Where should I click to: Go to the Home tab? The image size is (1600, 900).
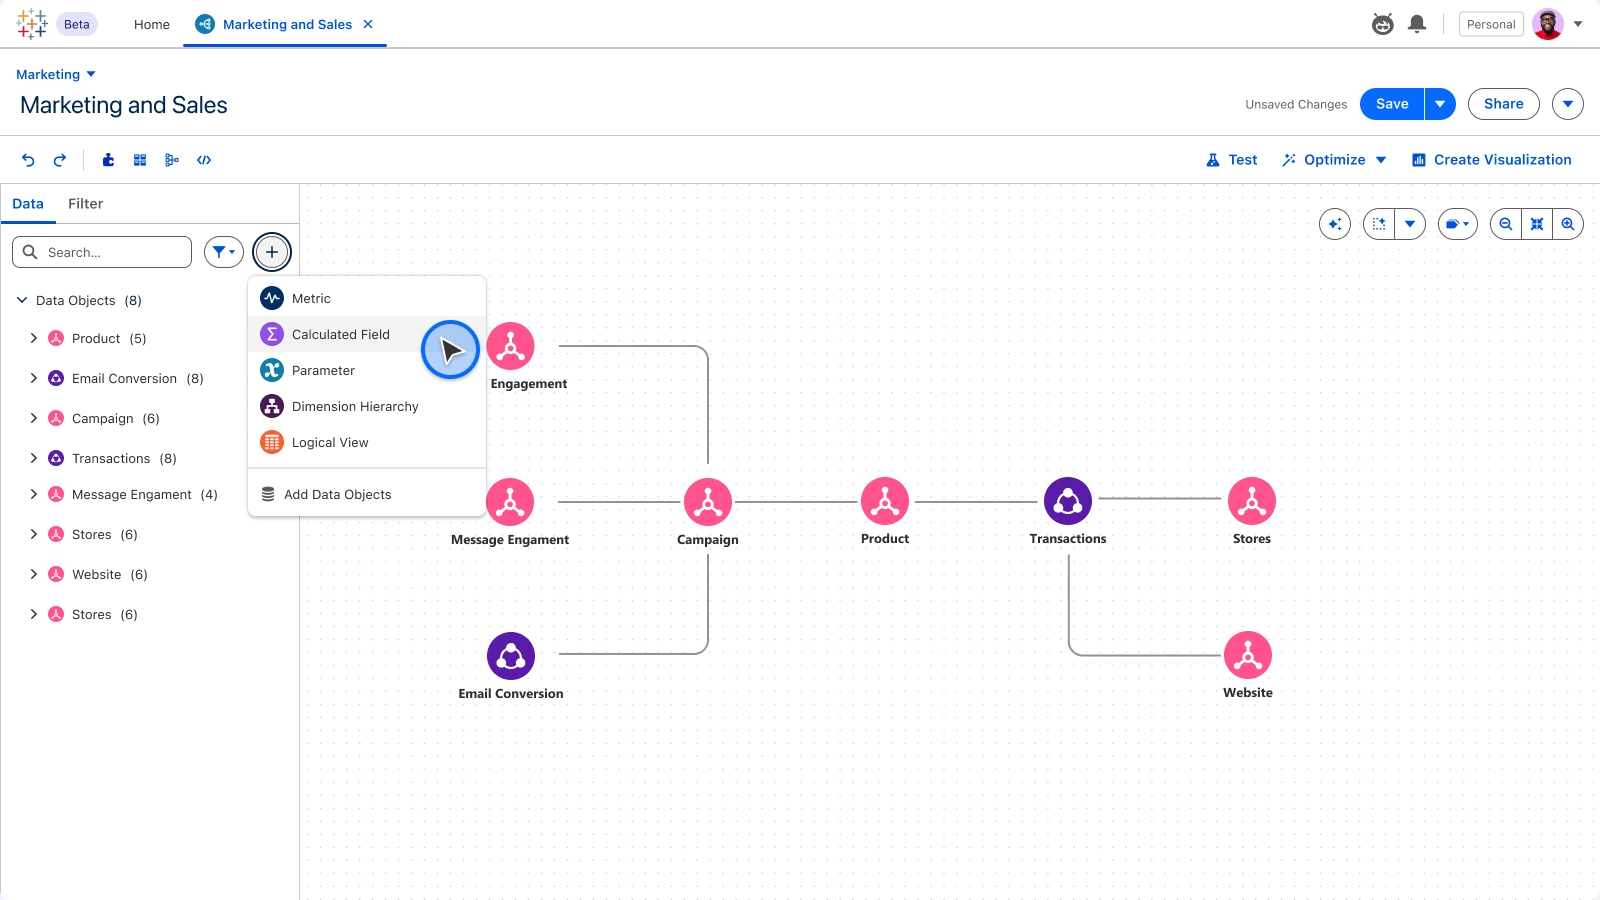[152, 24]
